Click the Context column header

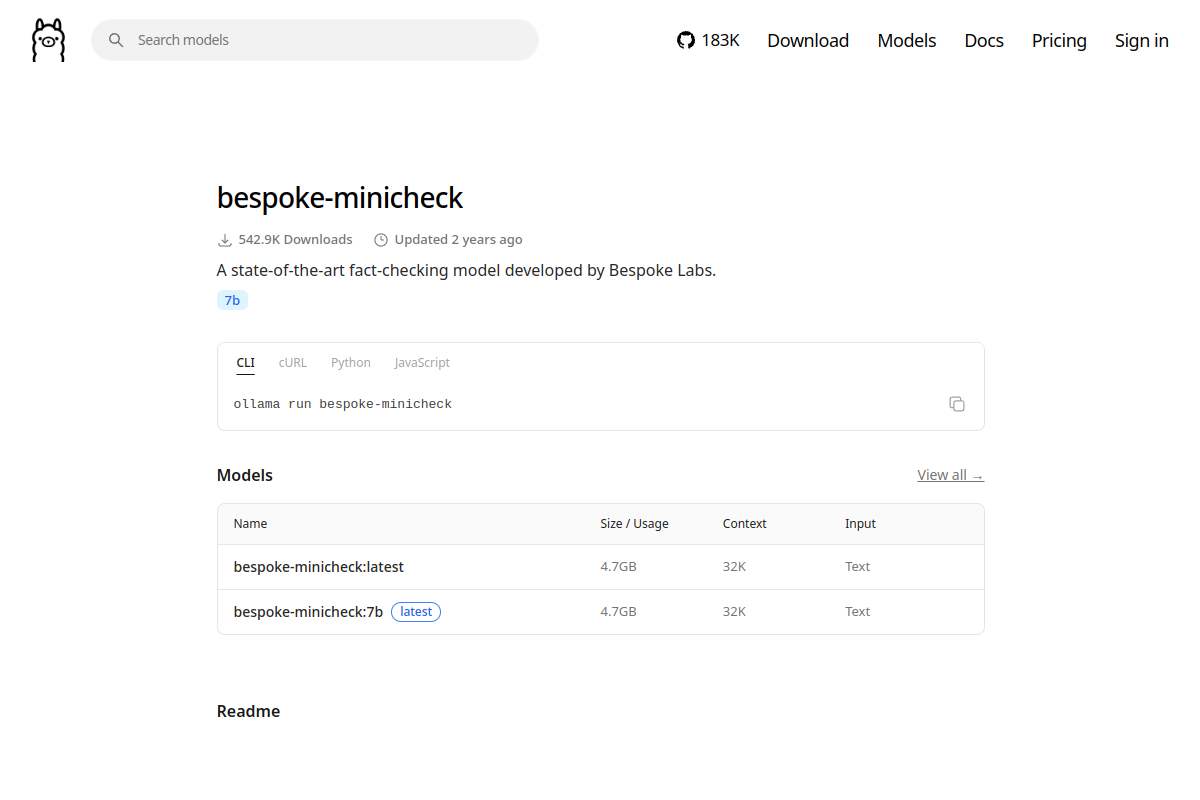pyautogui.click(x=745, y=524)
